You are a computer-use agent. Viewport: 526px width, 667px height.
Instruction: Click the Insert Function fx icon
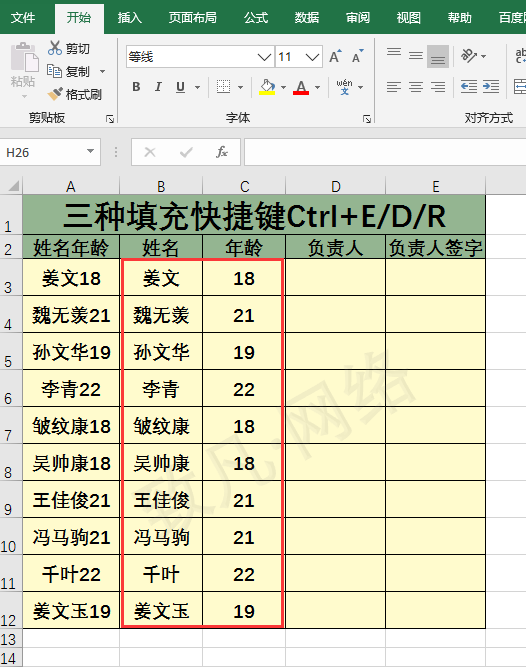pos(222,152)
